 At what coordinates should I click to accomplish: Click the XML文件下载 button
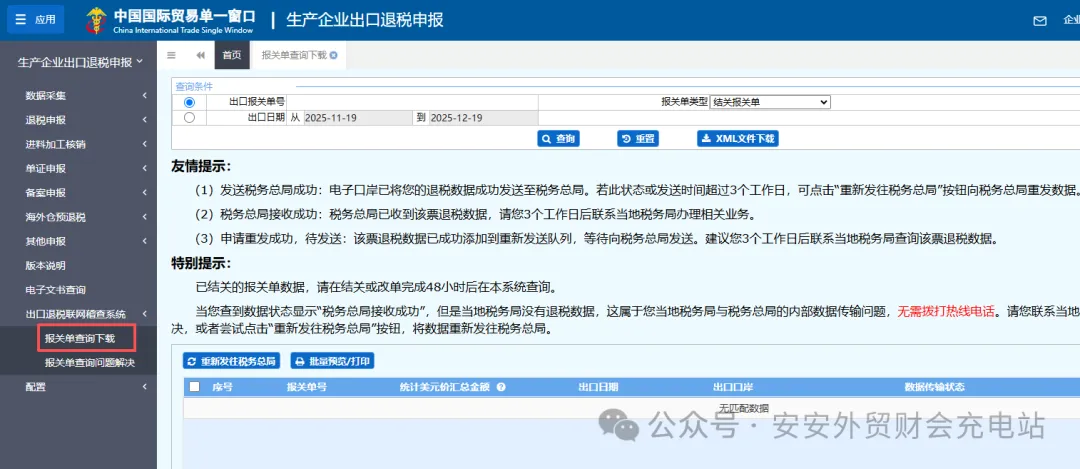pyautogui.click(x=738, y=138)
